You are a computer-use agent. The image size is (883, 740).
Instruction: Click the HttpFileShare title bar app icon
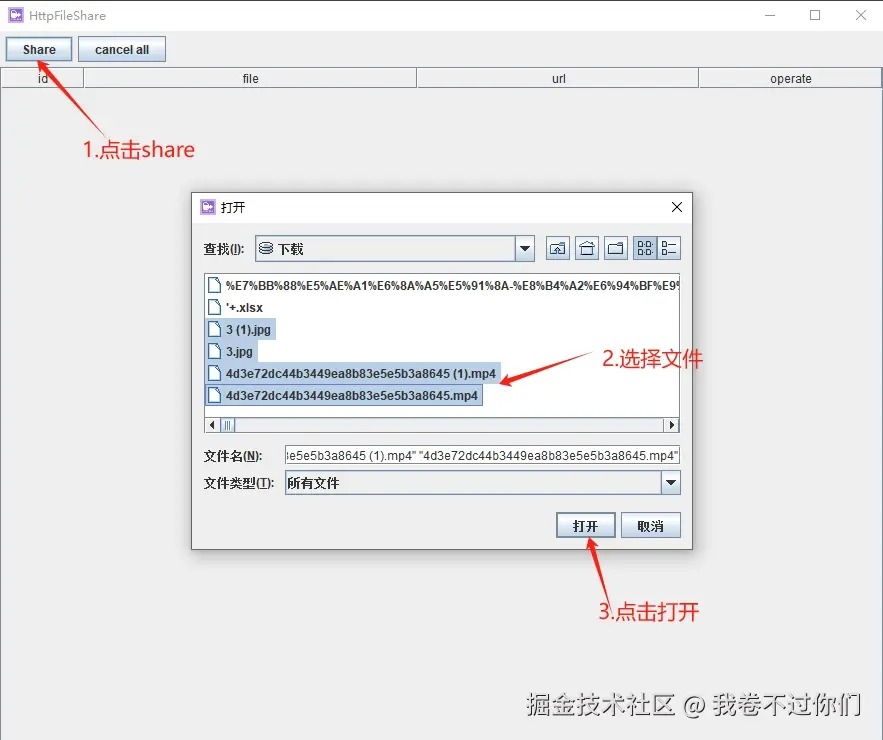(16, 15)
